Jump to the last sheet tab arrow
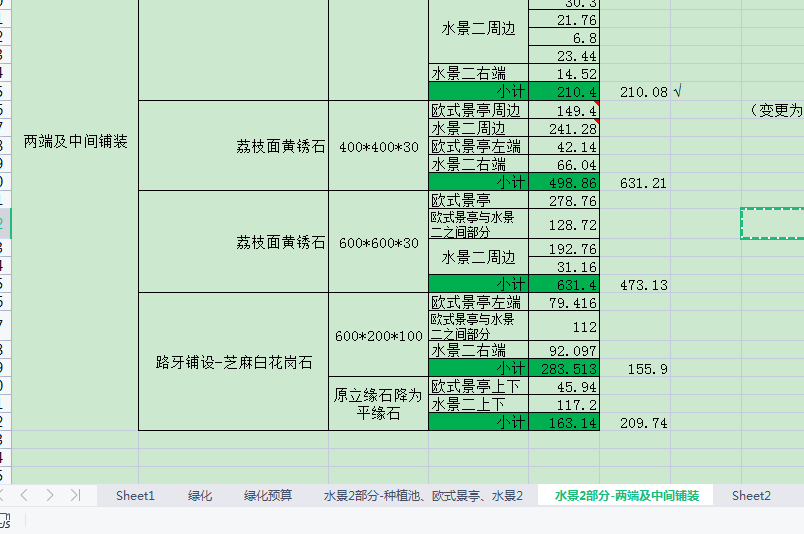Image resolution: width=804 pixels, height=534 pixels. coord(76,495)
